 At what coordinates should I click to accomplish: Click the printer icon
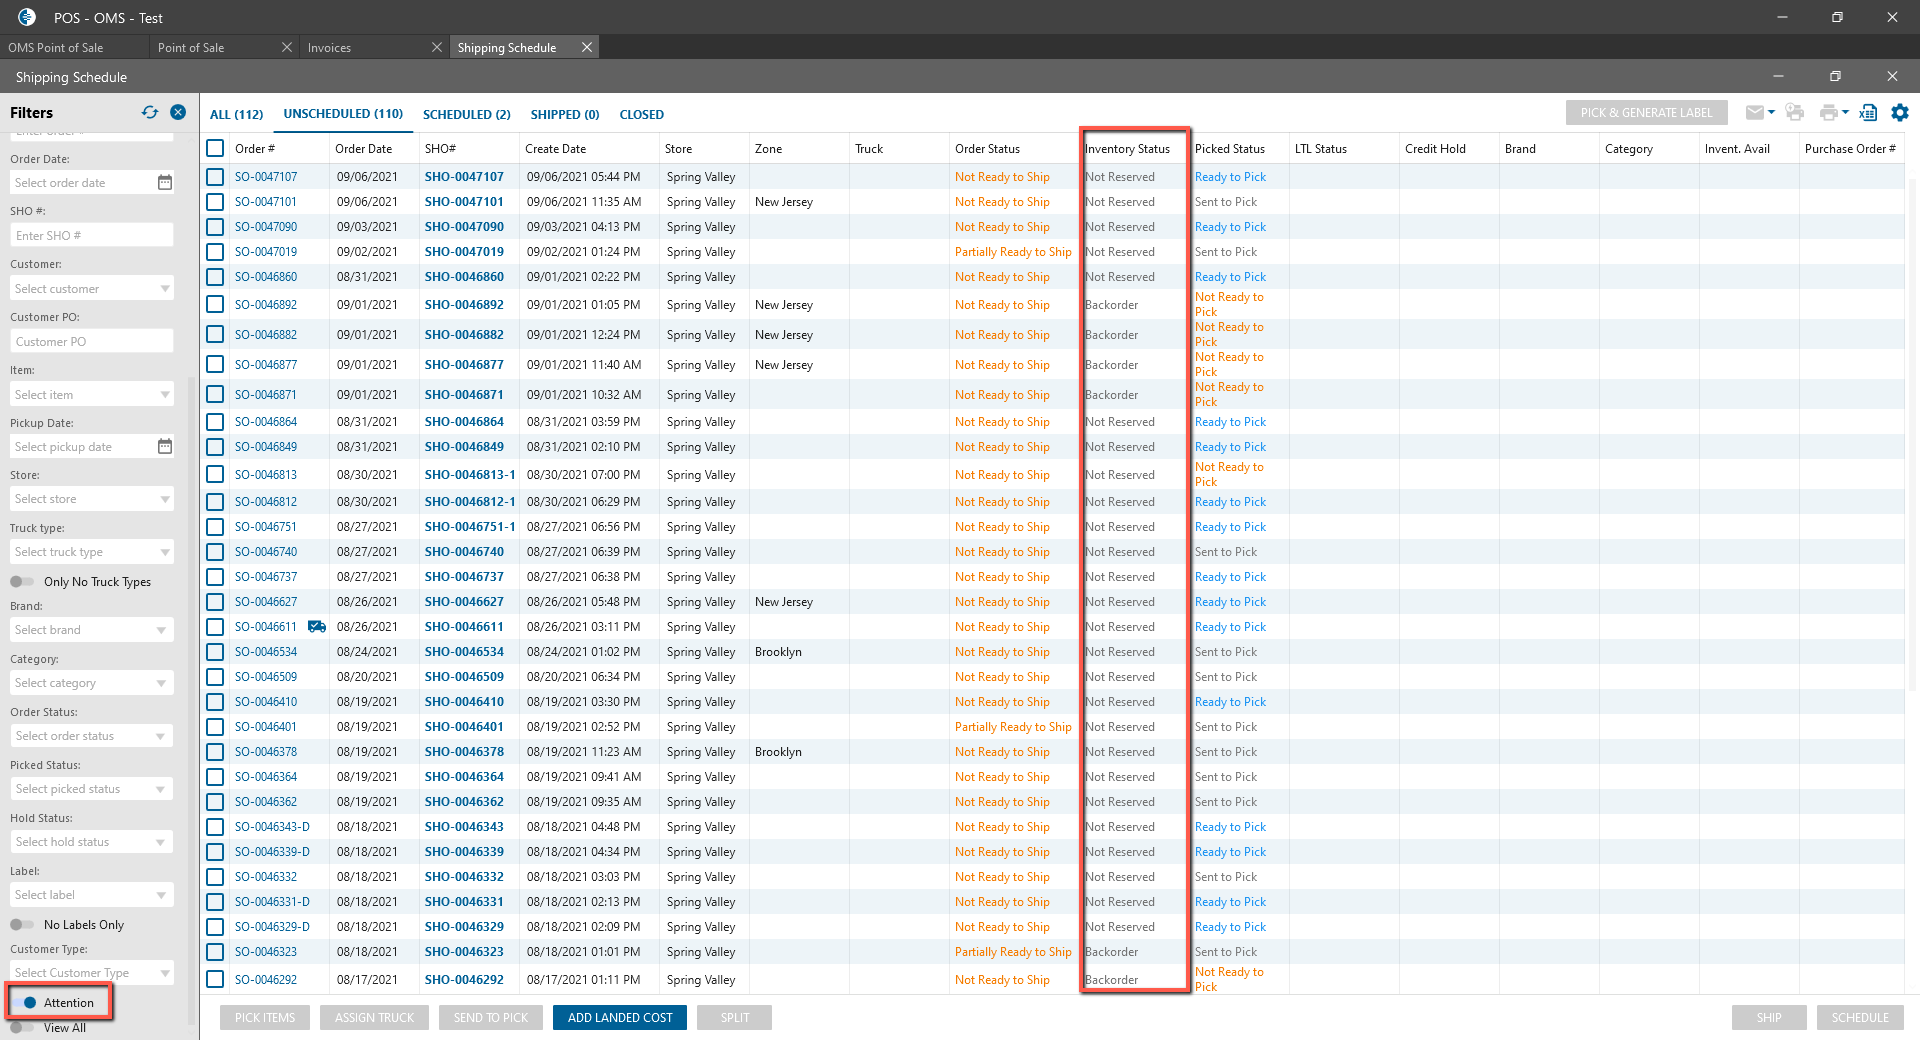click(x=1829, y=113)
